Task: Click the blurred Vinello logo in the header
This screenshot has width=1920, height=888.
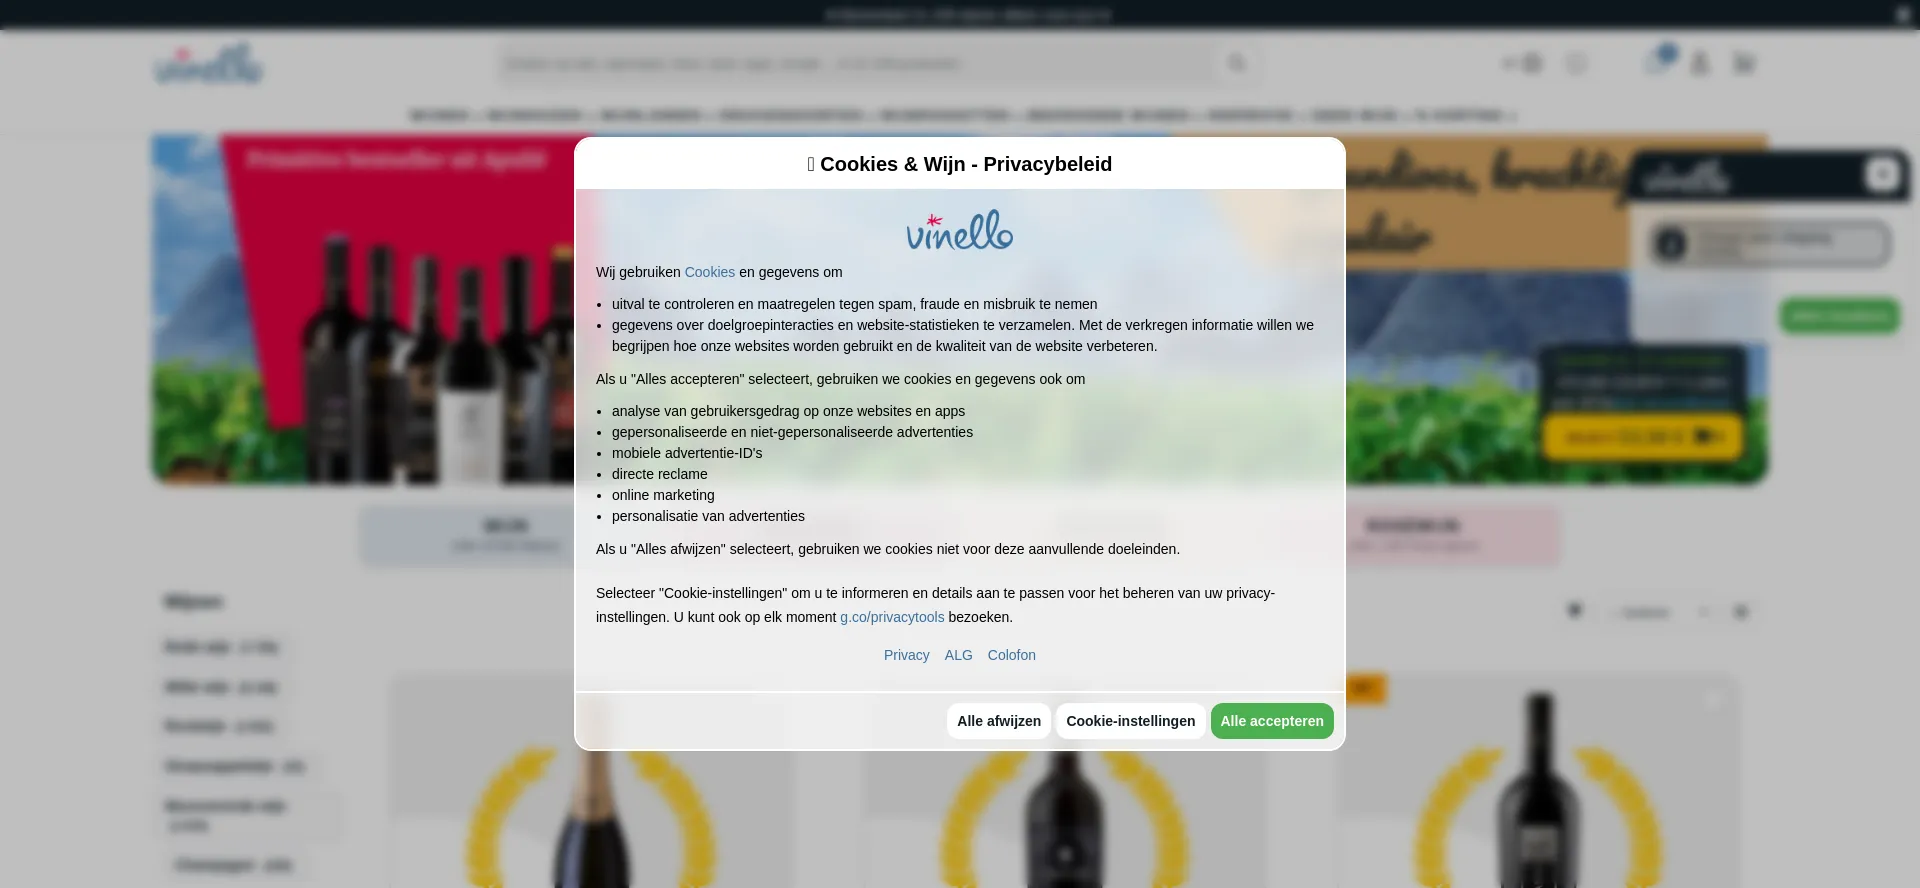Action: [208, 64]
